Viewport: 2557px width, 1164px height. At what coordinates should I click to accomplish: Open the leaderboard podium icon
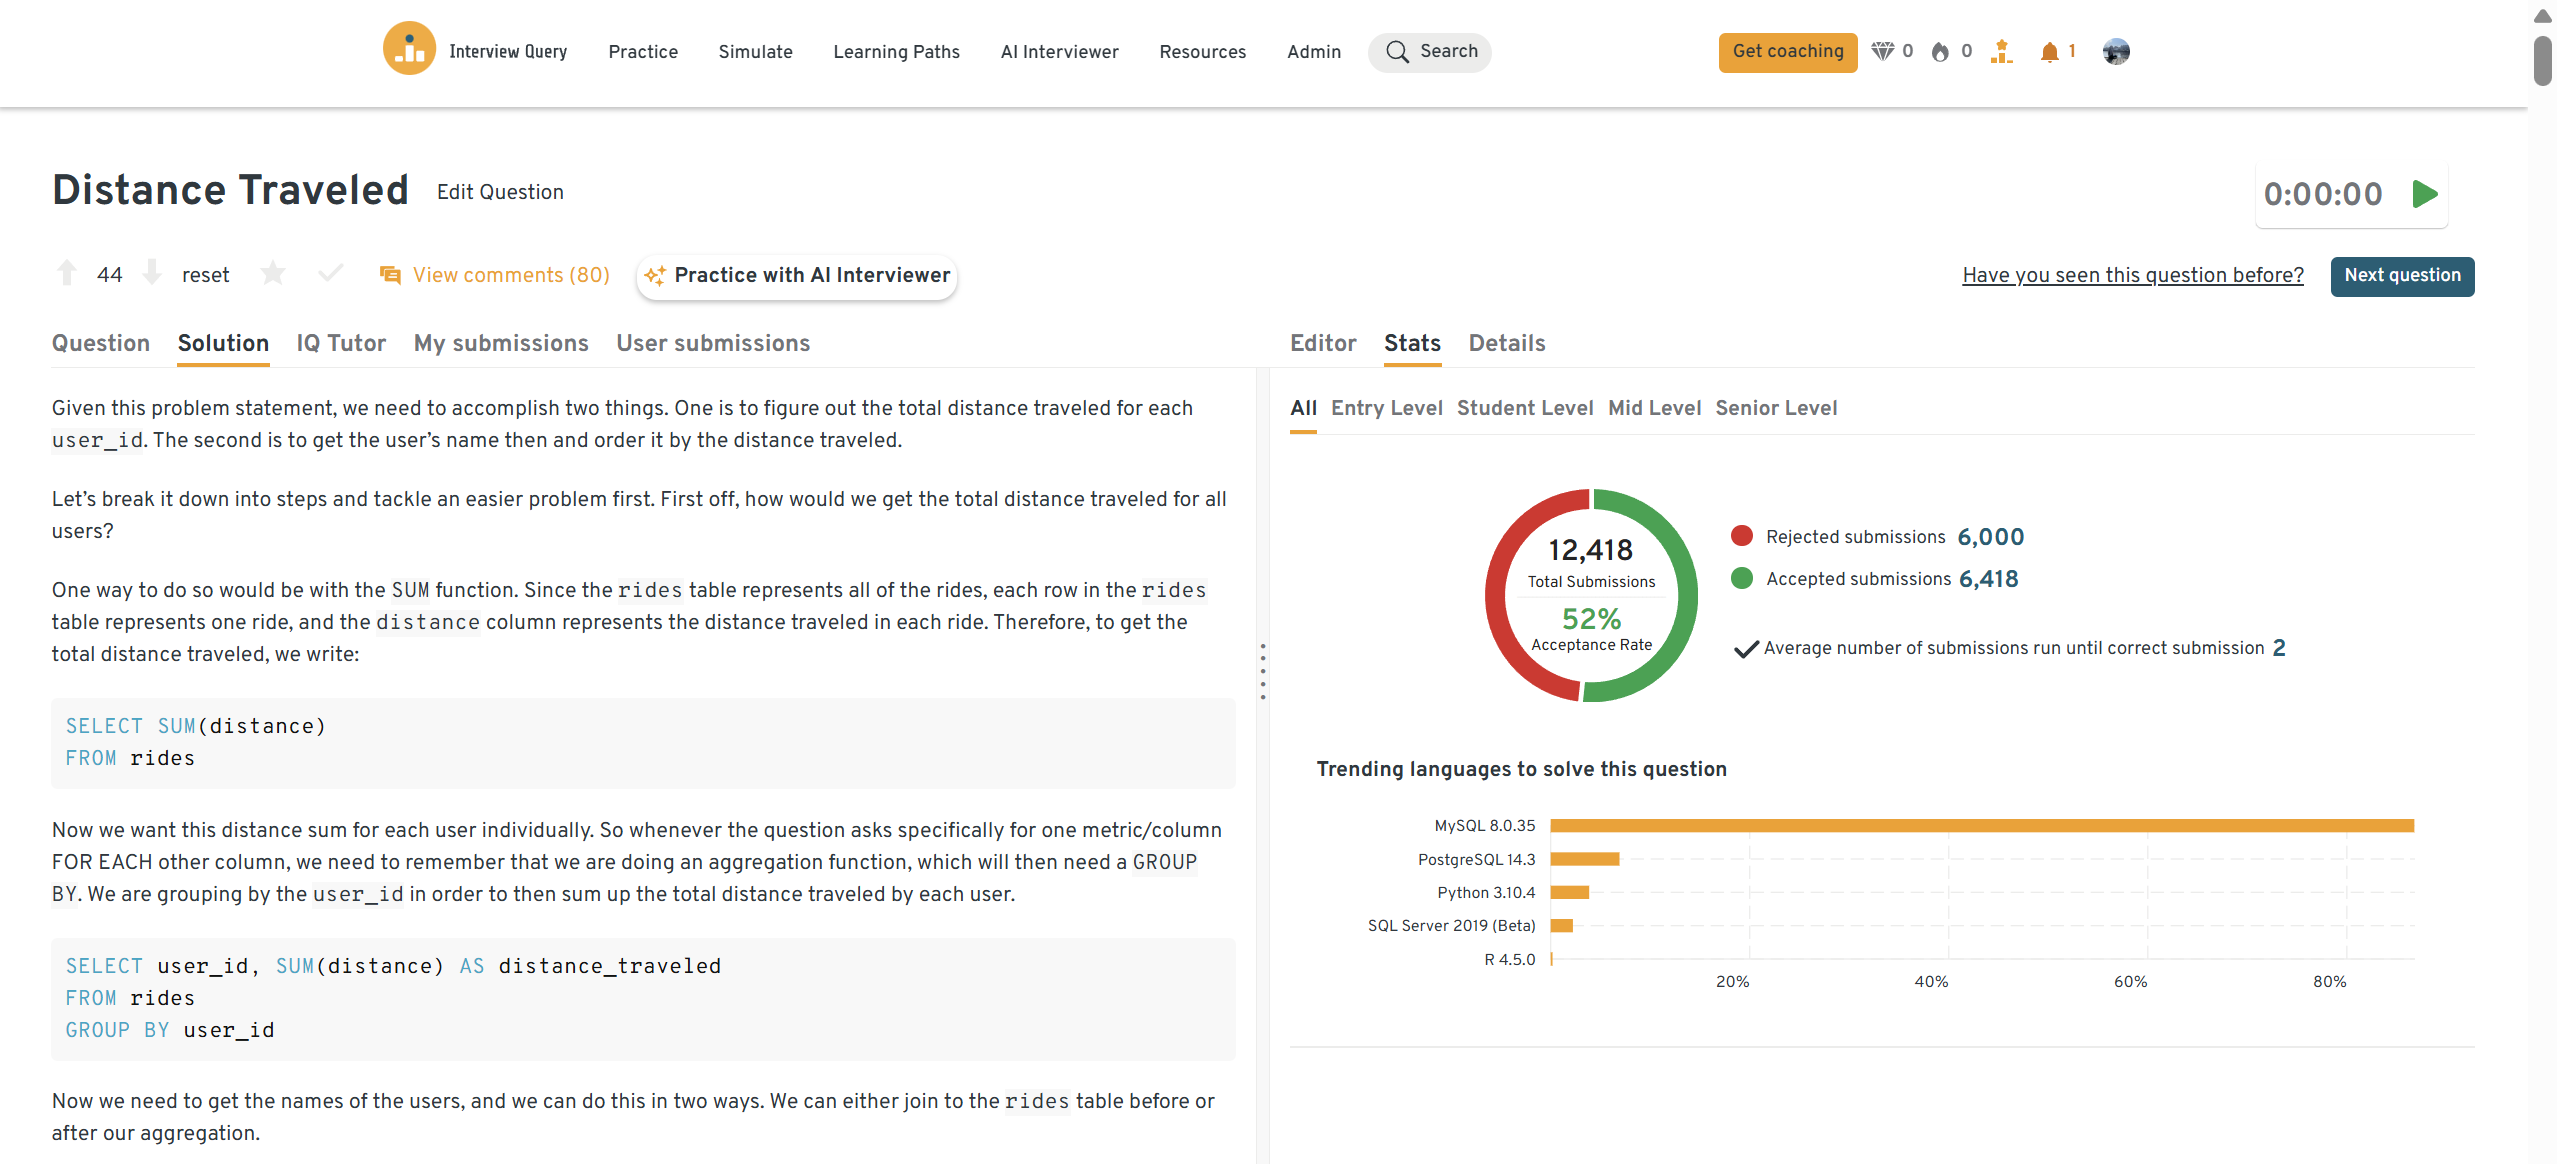click(x=2001, y=52)
